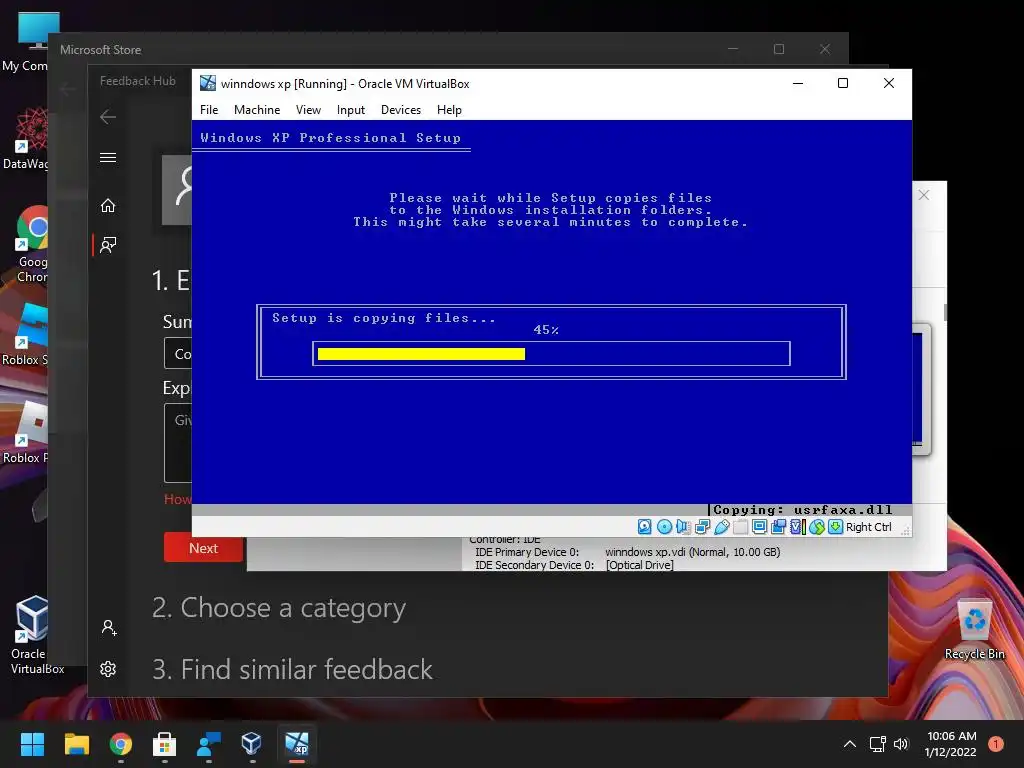1024x768 pixels.
Task: Show hidden tray icons chevron
Action: pyautogui.click(x=850, y=744)
